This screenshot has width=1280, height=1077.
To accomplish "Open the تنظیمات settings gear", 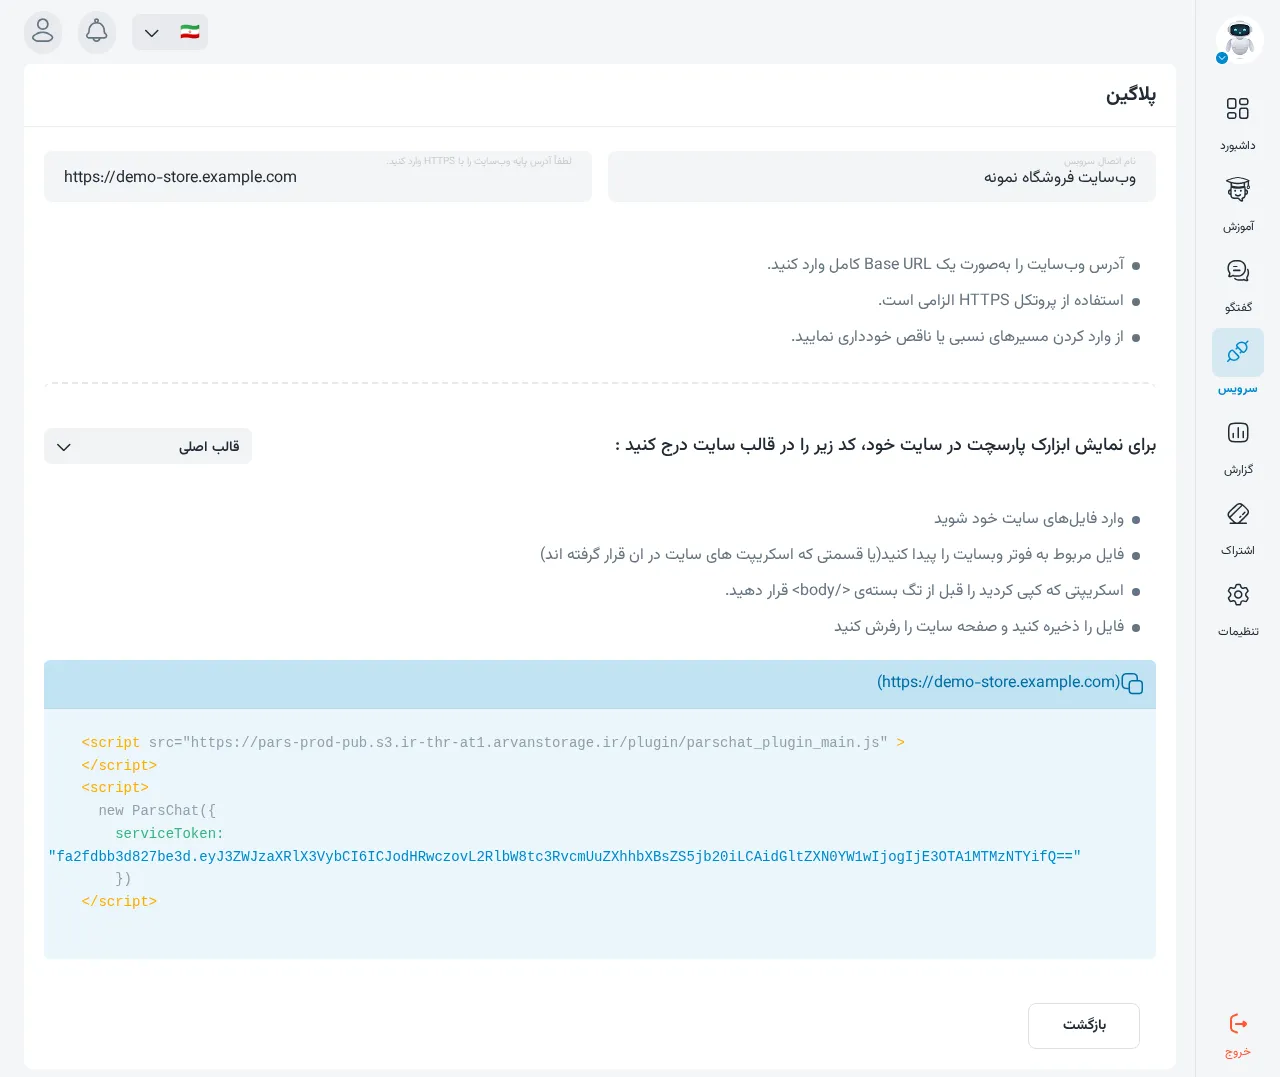I will pyautogui.click(x=1238, y=595).
